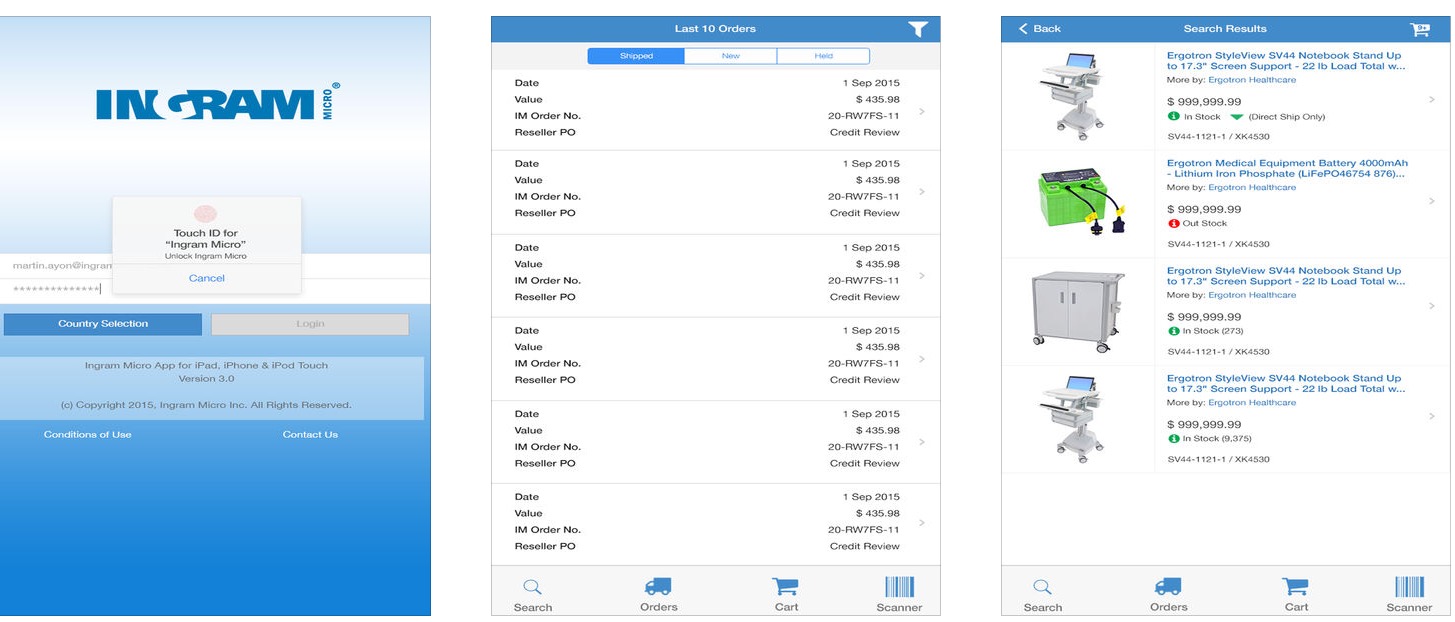Switch to the Cart tab on the results screen

(1295, 588)
